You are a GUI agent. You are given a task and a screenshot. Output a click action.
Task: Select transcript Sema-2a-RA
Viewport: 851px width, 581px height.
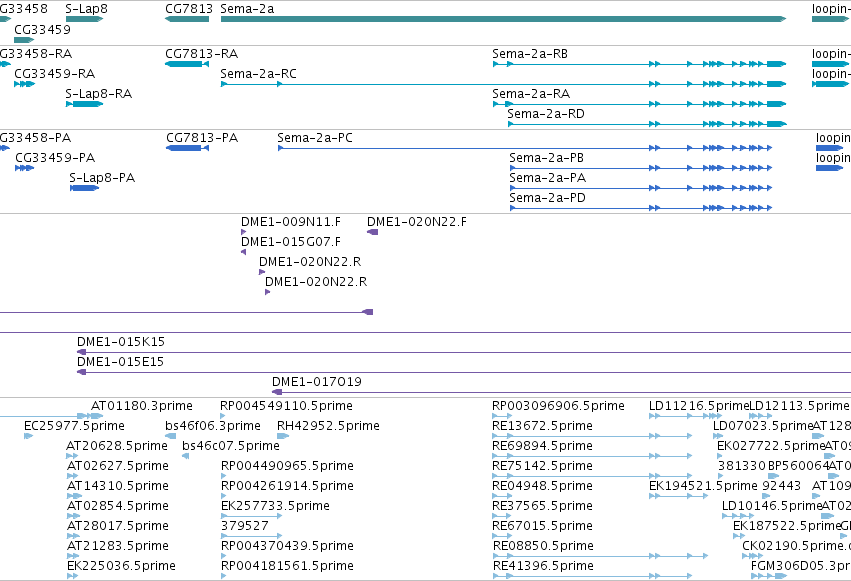[639, 104]
